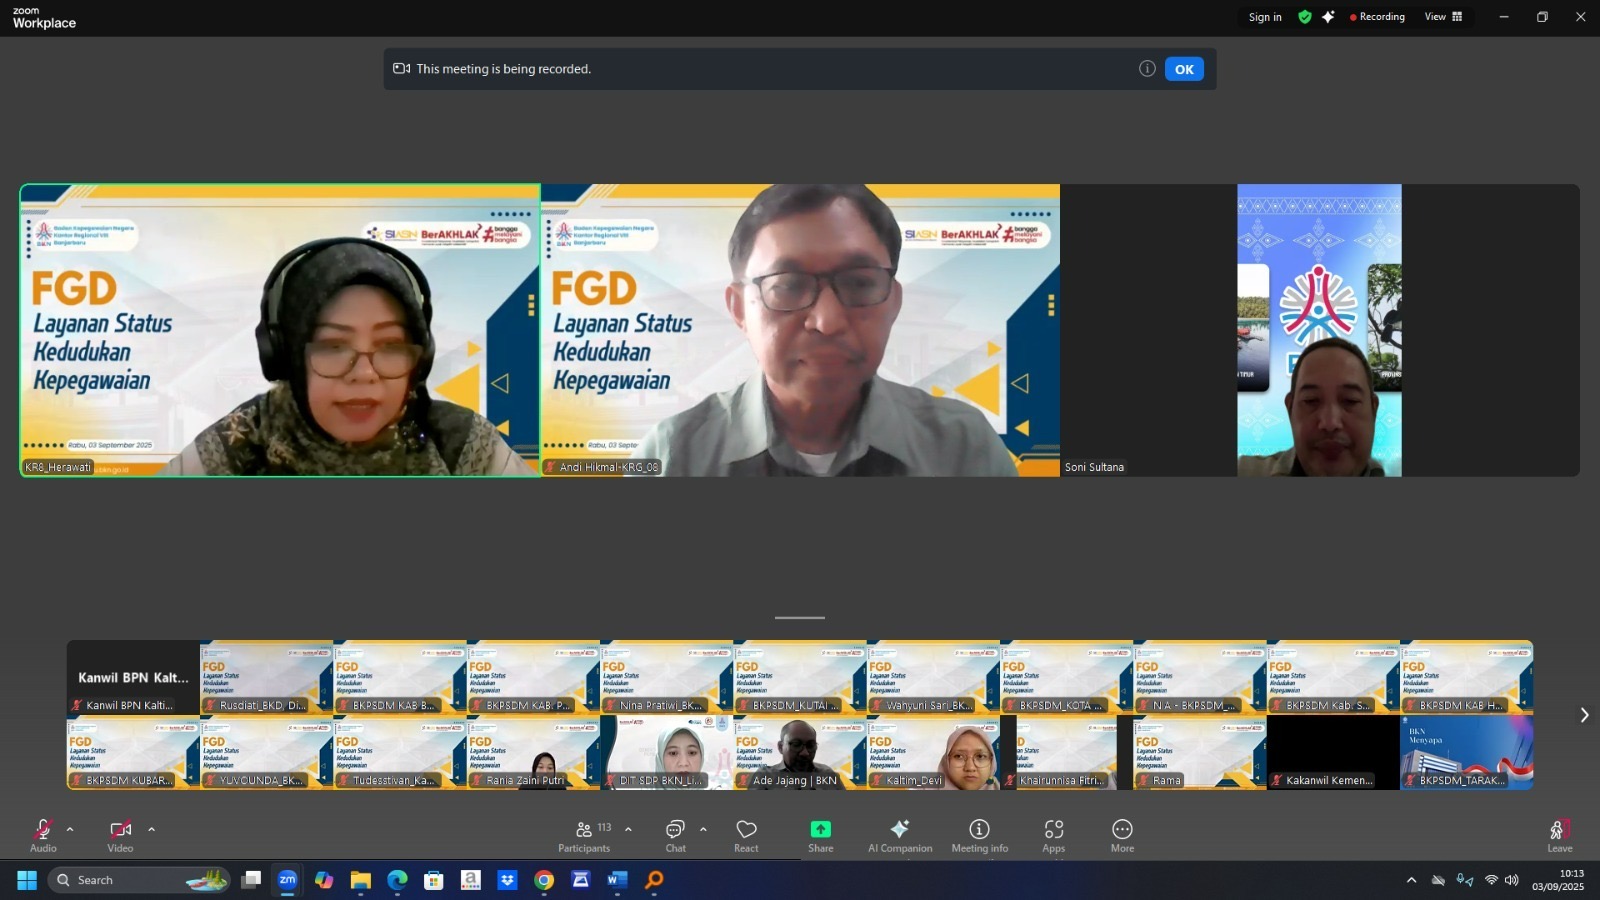The width and height of the screenshot is (1600, 900).
Task: Open the Chat panel
Action: (x=676, y=836)
